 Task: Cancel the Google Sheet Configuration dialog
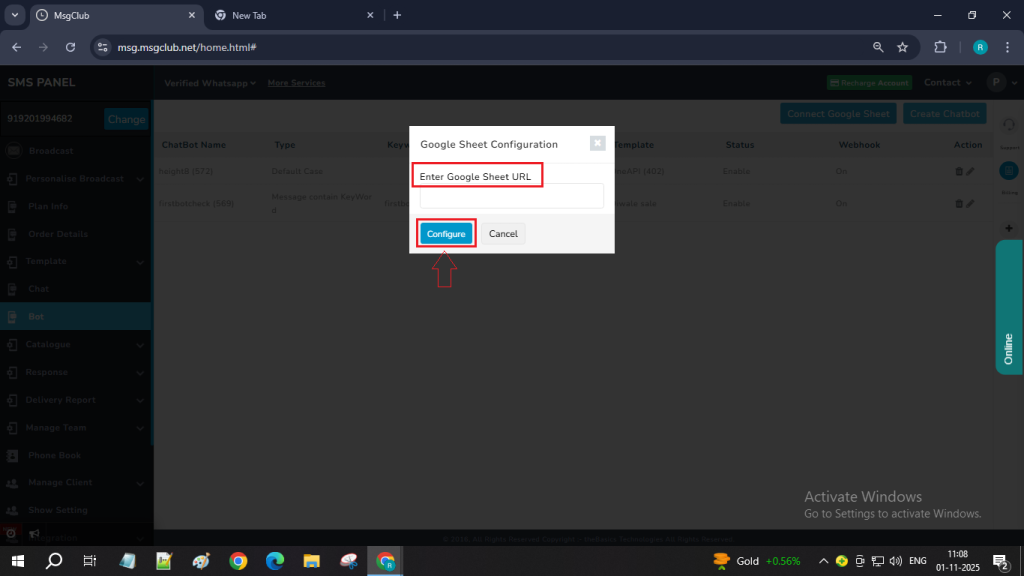(503, 234)
